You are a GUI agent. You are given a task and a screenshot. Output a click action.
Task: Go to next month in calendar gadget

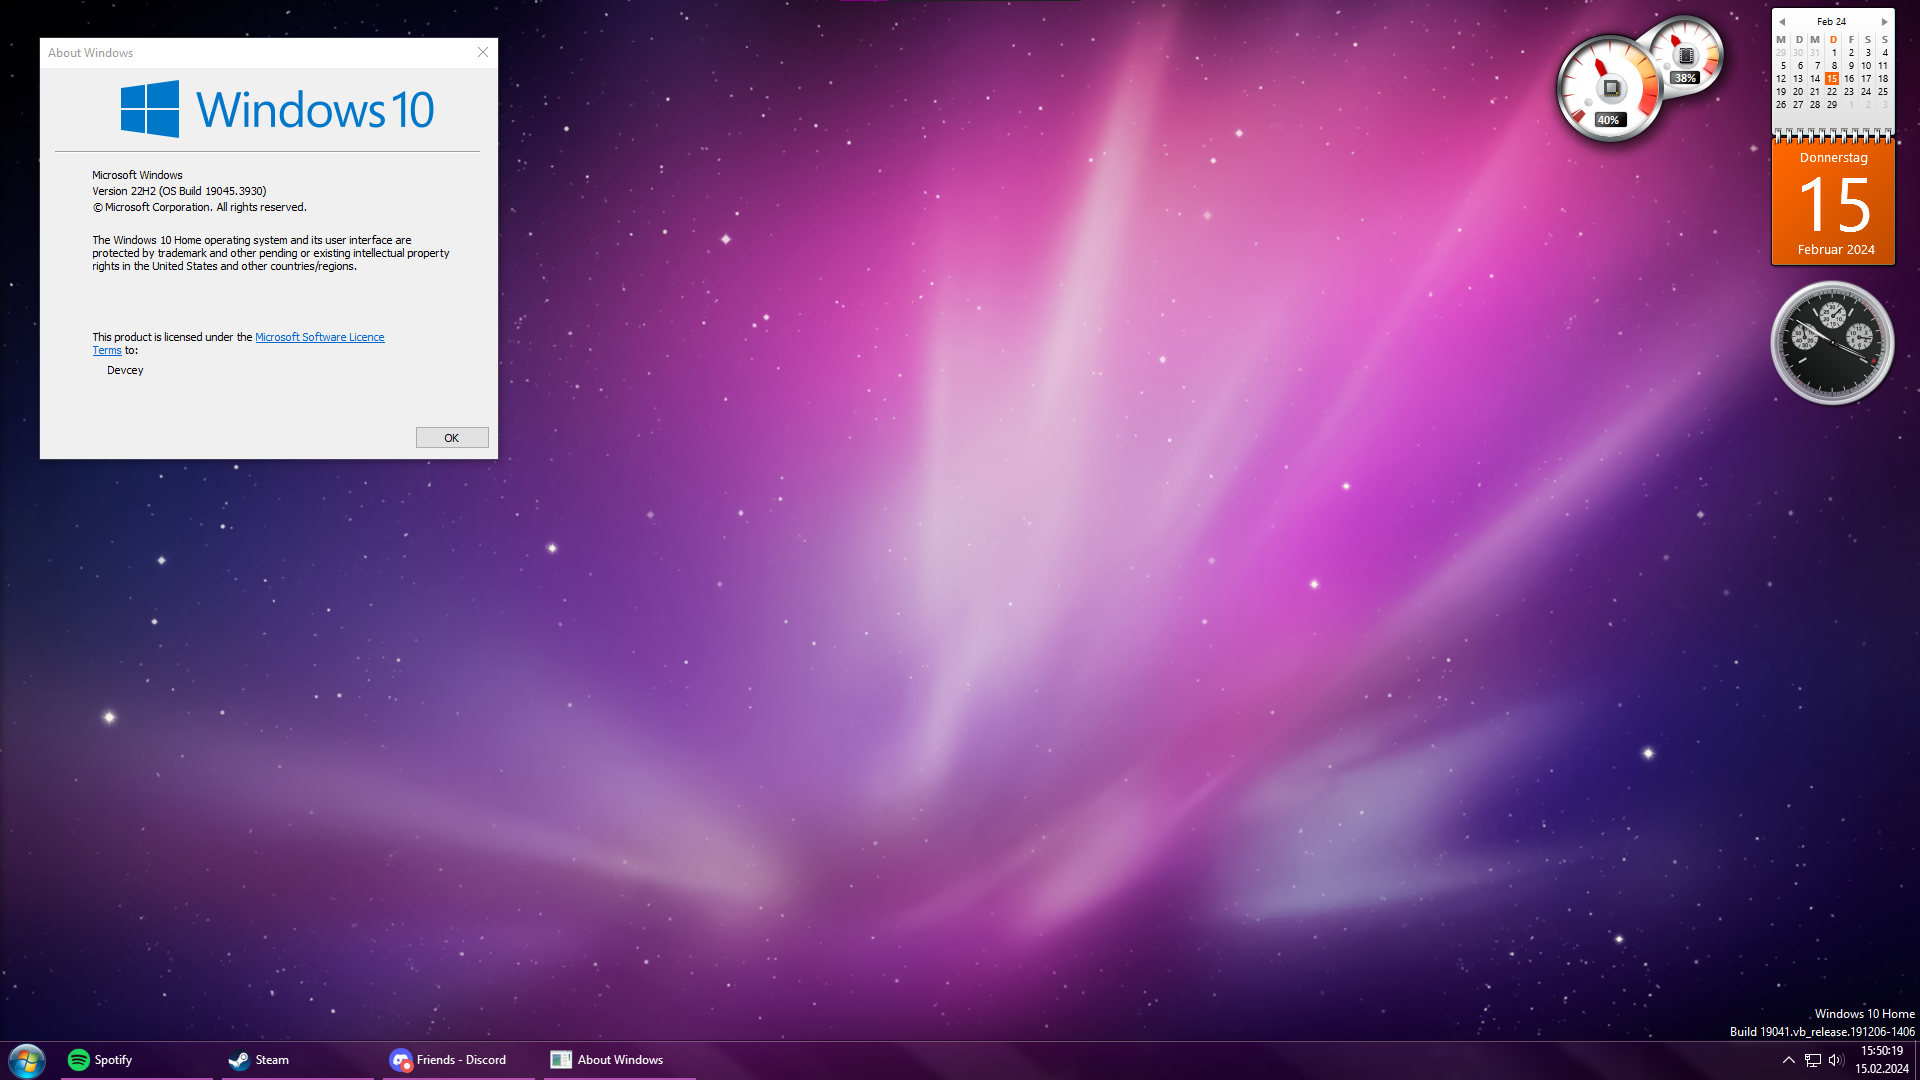(1884, 21)
